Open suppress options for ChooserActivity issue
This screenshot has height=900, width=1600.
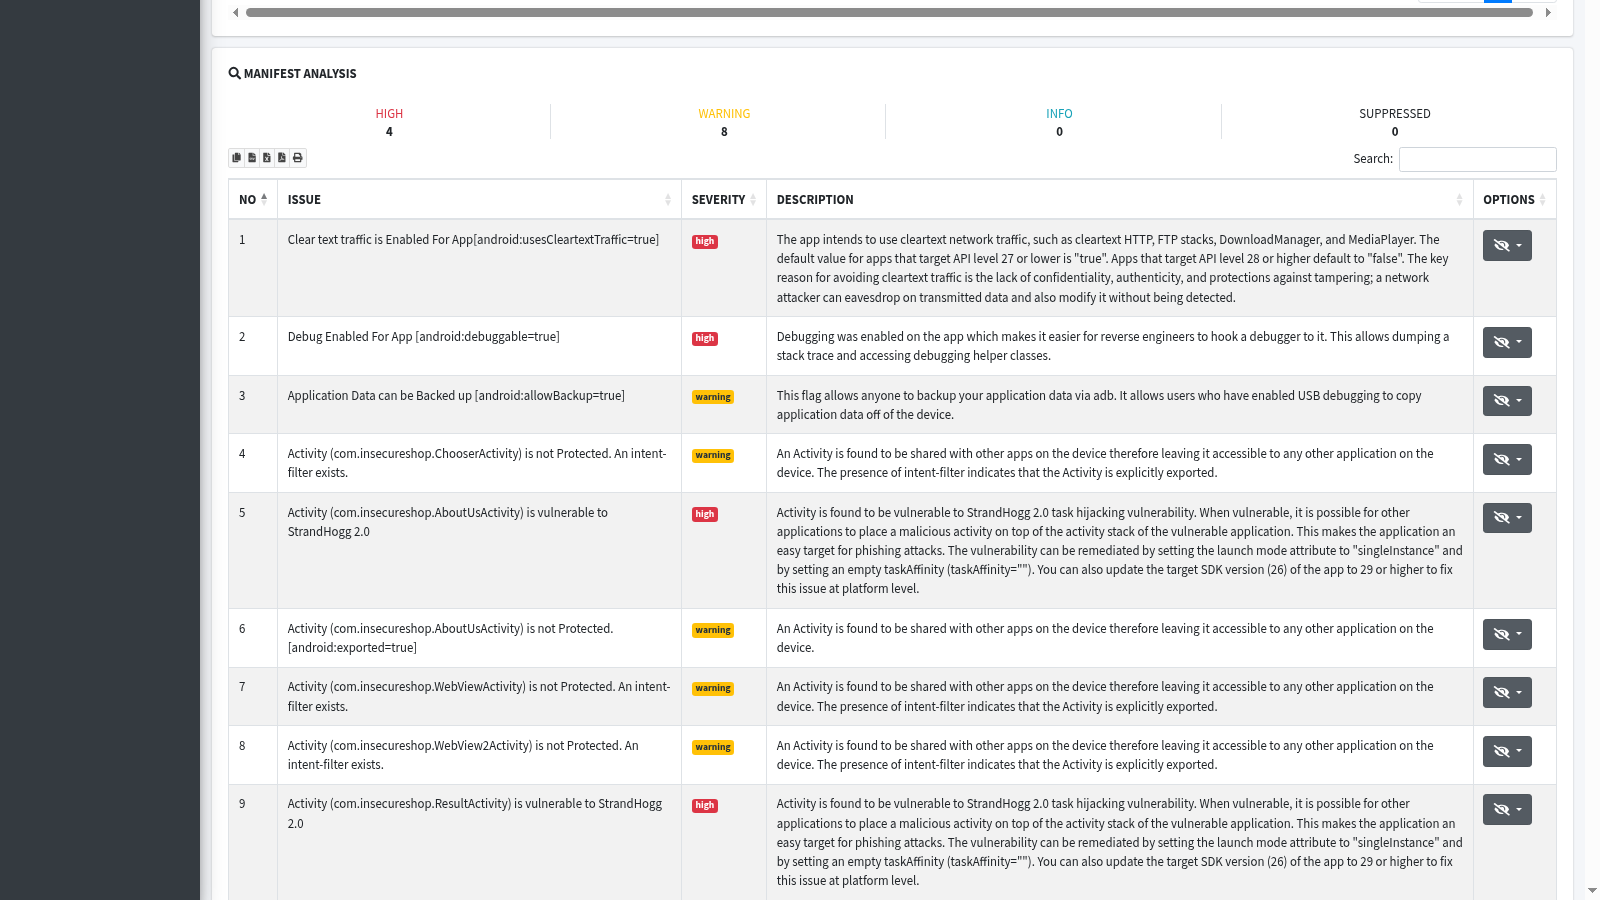click(x=1507, y=459)
